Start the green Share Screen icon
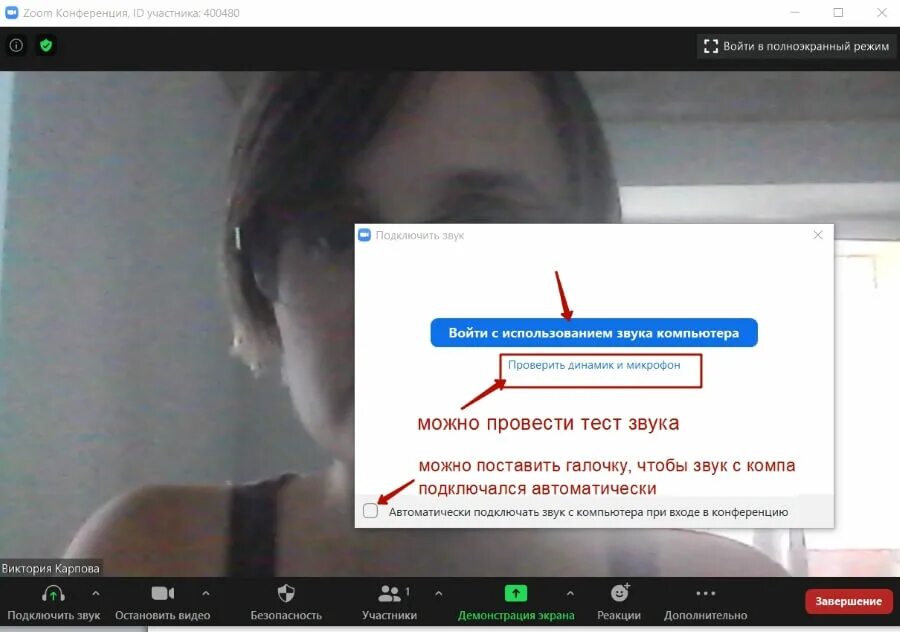 [515, 594]
